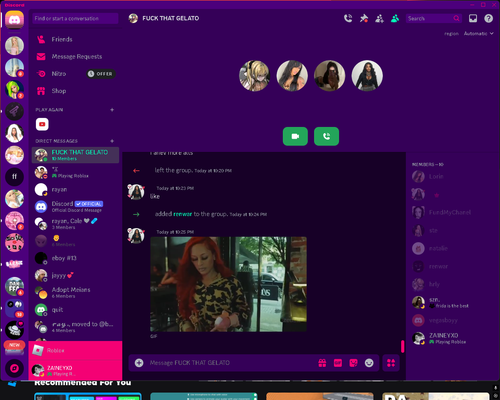Viewport: 500px width, 400px height.
Task: Open the ff server in sidebar
Action: point(14,177)
